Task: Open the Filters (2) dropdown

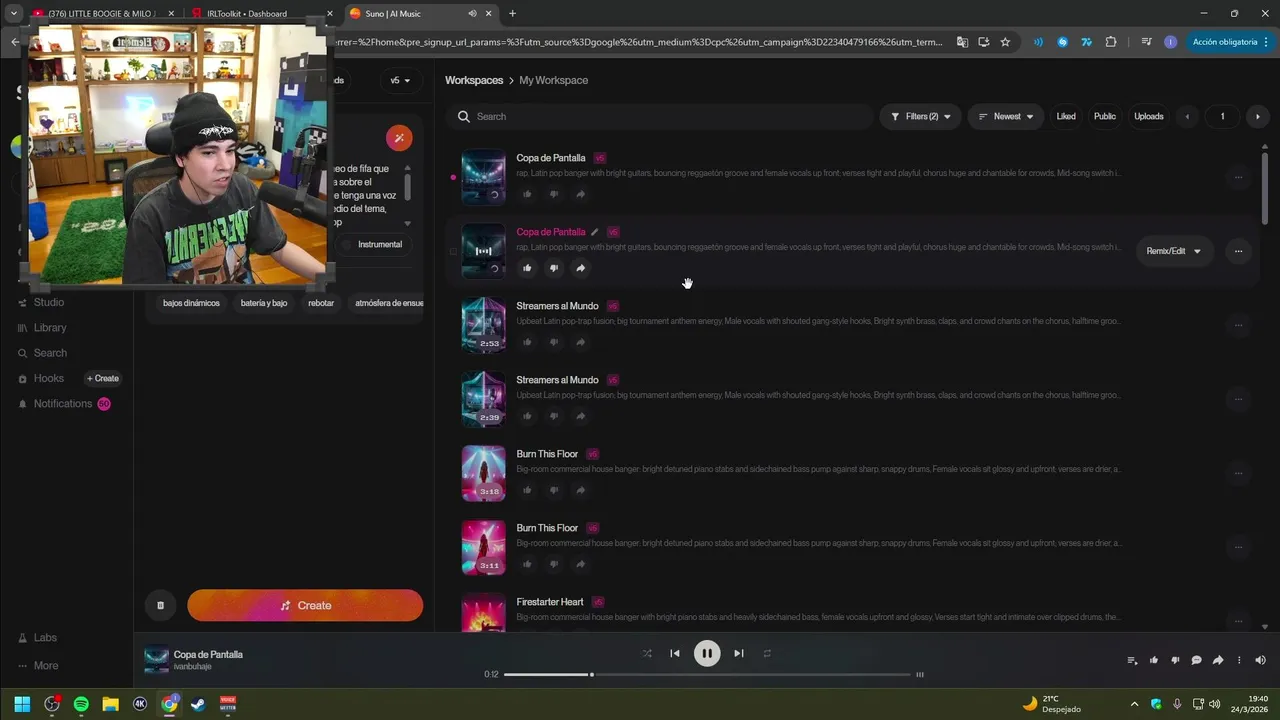Action: tap(921, 116)
